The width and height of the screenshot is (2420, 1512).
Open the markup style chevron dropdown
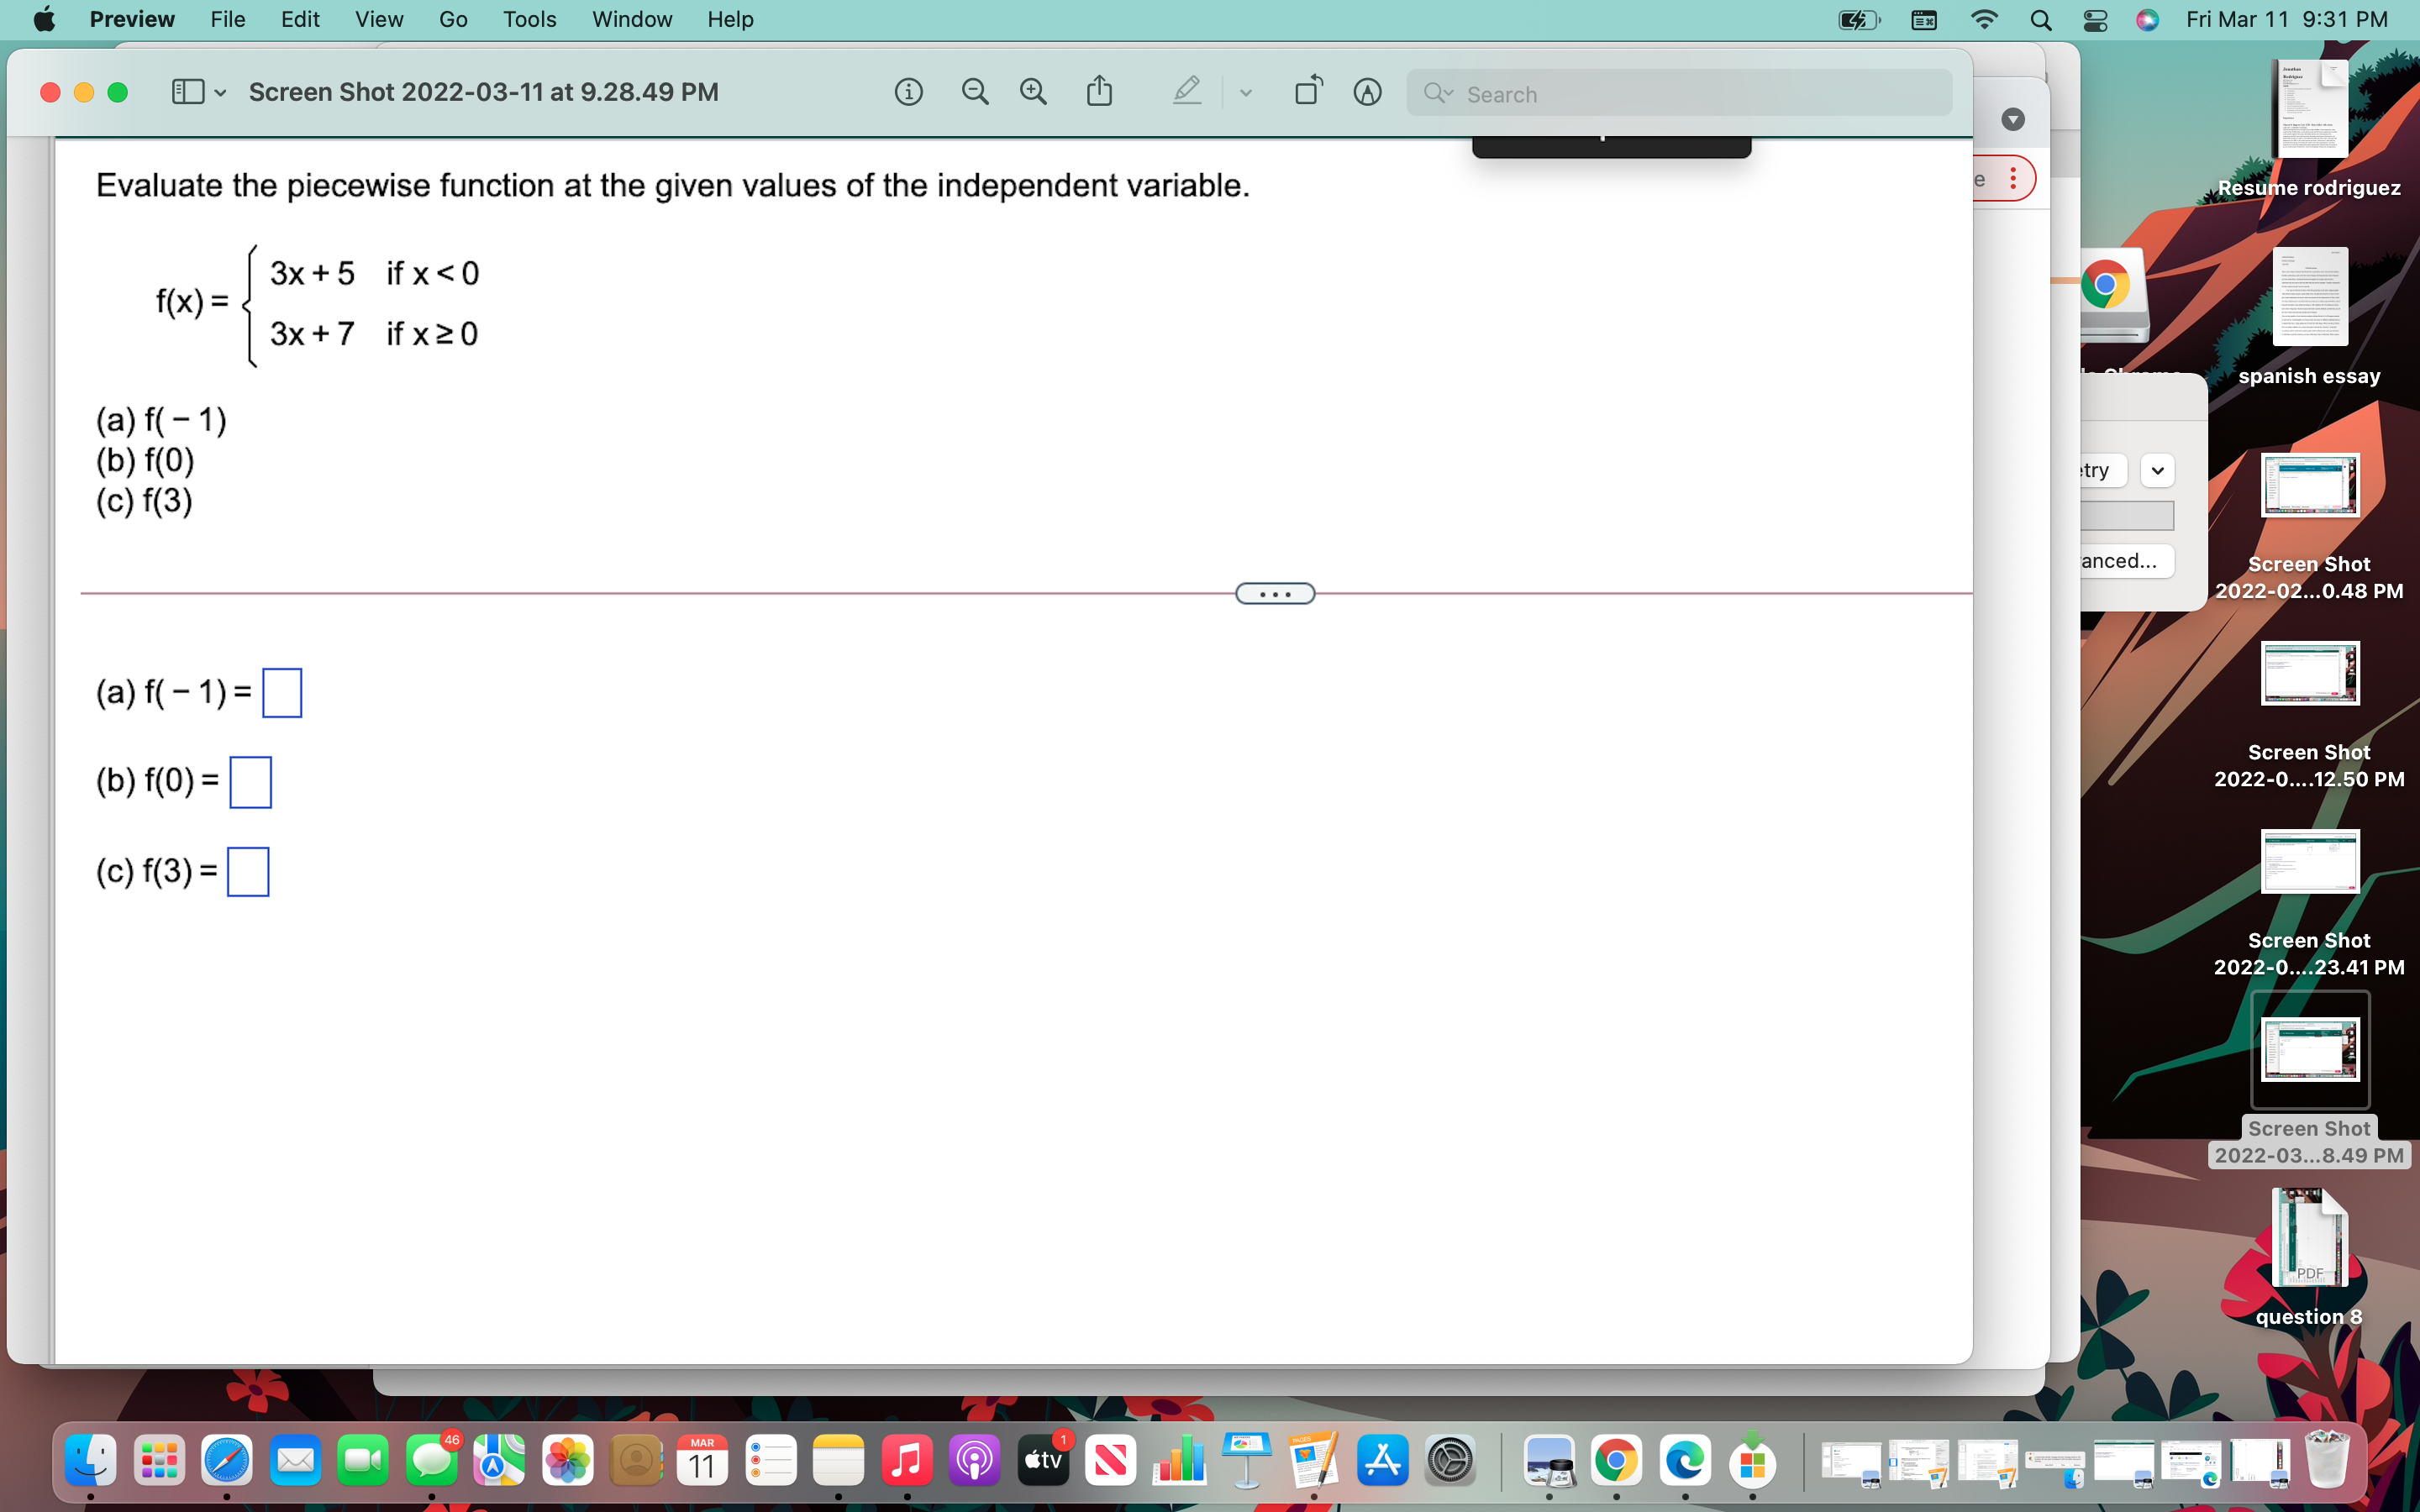[1246, 92]
